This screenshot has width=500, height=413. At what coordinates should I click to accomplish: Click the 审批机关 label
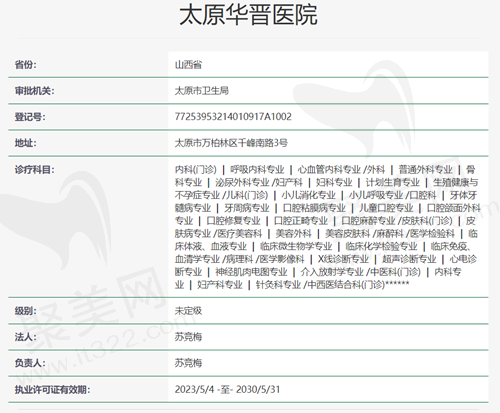34,91
